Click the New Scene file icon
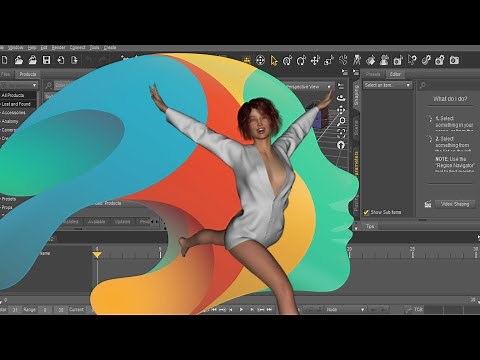 5,60
